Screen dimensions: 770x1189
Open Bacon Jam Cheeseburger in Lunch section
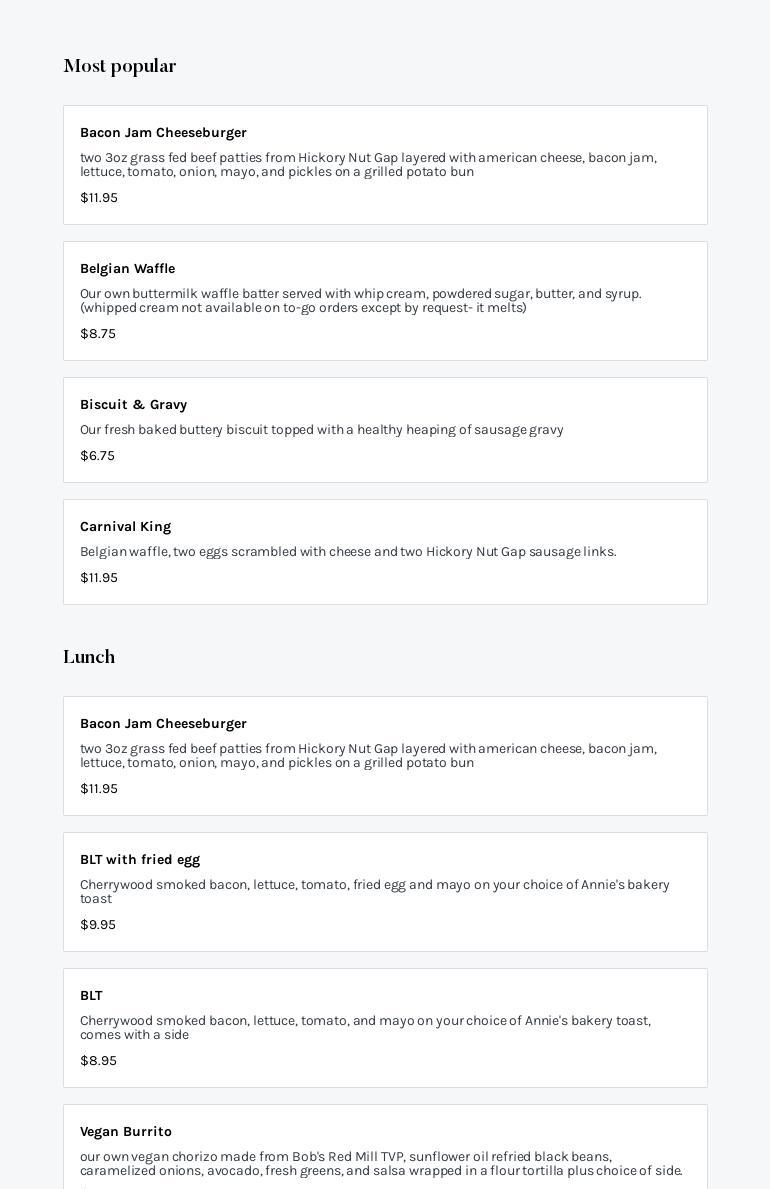coord(163,724)
